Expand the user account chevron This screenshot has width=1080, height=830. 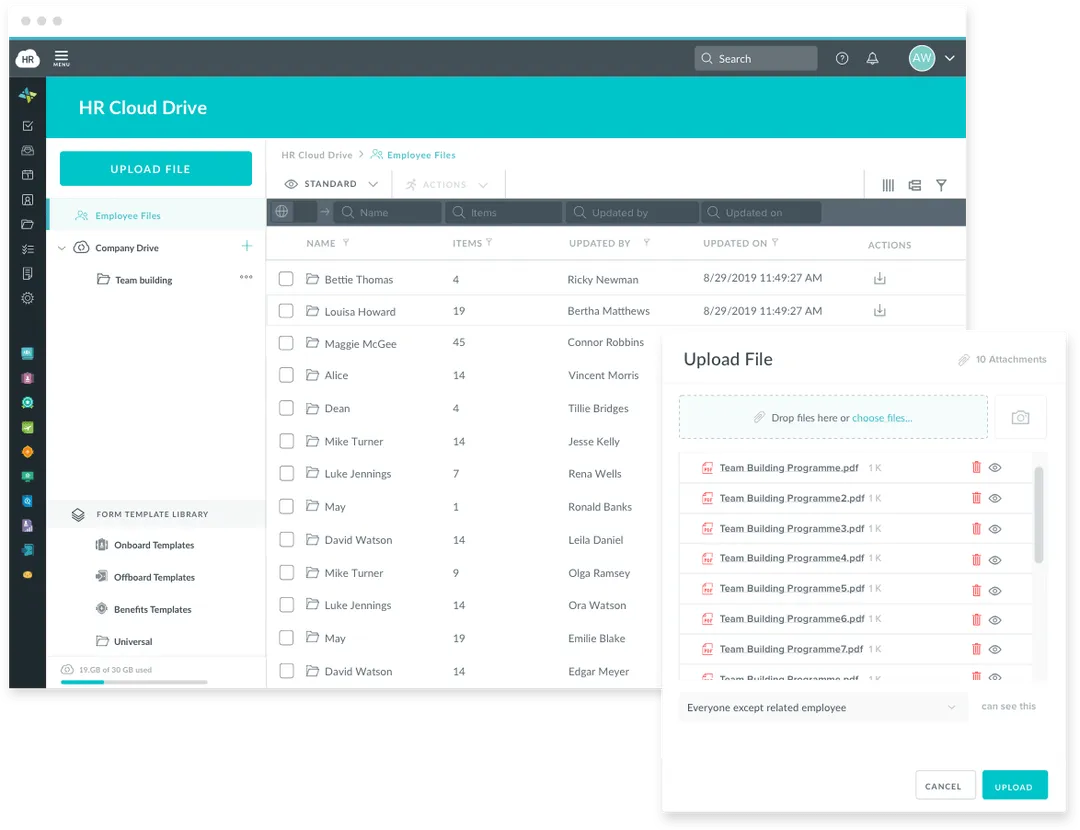click(x=950, y=59)
